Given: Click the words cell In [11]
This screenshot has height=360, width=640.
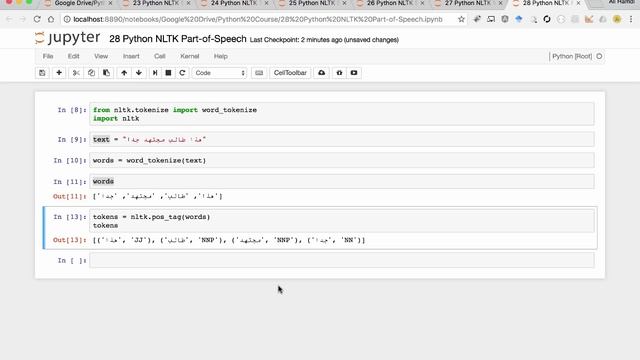Looking at the screenshot, I should coord(342,181).
